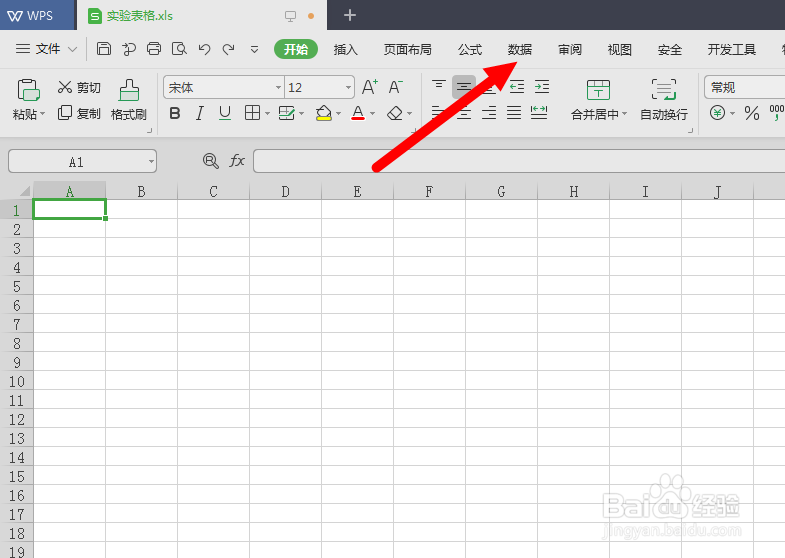Expand border style dropdown arrow
This screenshot has height=558, width=785.
click(267, 114)
